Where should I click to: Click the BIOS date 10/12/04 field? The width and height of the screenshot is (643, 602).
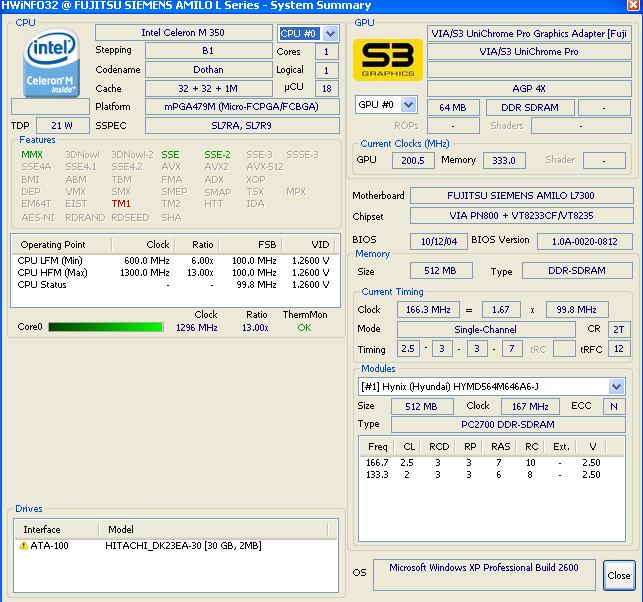click(439, 242)
